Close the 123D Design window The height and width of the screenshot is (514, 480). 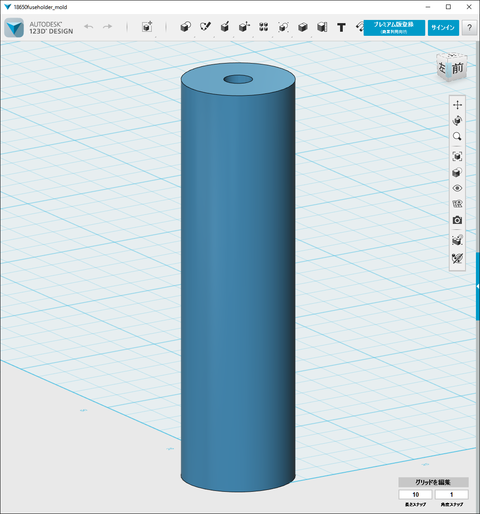coord(469,7)
